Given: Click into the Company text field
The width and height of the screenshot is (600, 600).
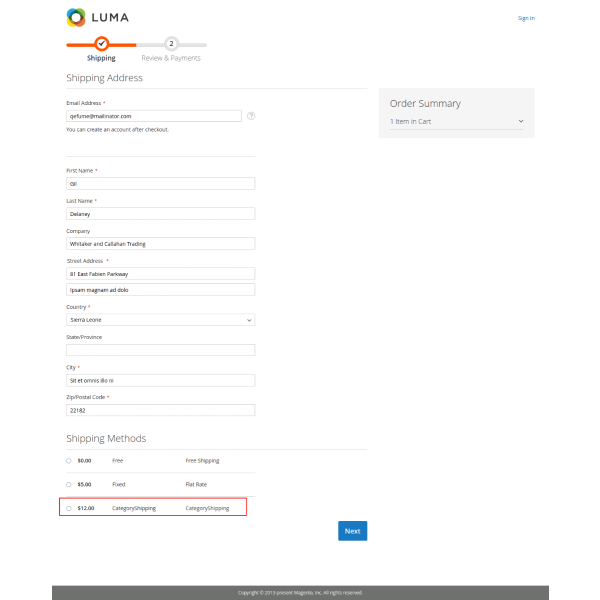Looking at the screenshot, I should [160, 243].
